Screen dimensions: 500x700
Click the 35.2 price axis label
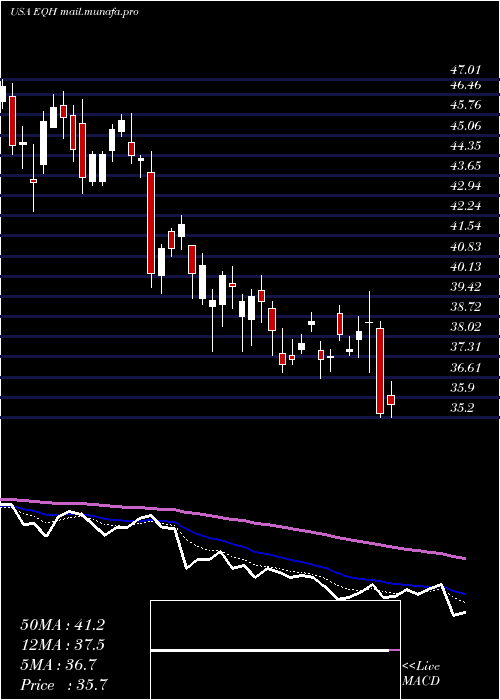pyautogui.click(x=462, y=408)
